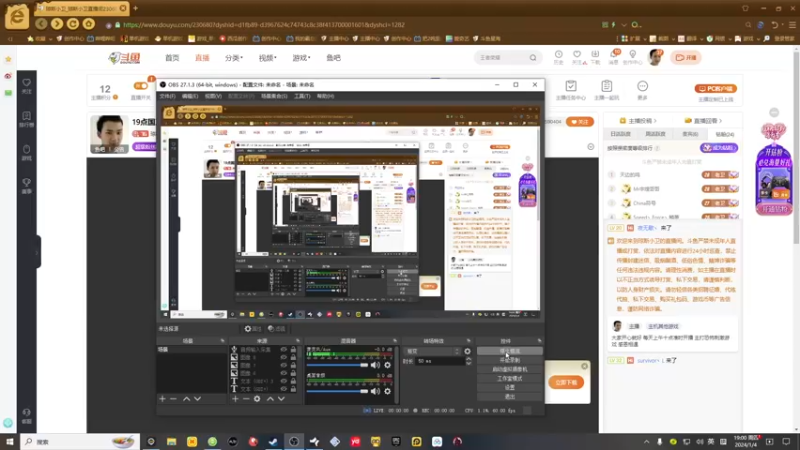Open source properties gear in Sources dock
Screen dimensions: 800x450
point(257,399)
